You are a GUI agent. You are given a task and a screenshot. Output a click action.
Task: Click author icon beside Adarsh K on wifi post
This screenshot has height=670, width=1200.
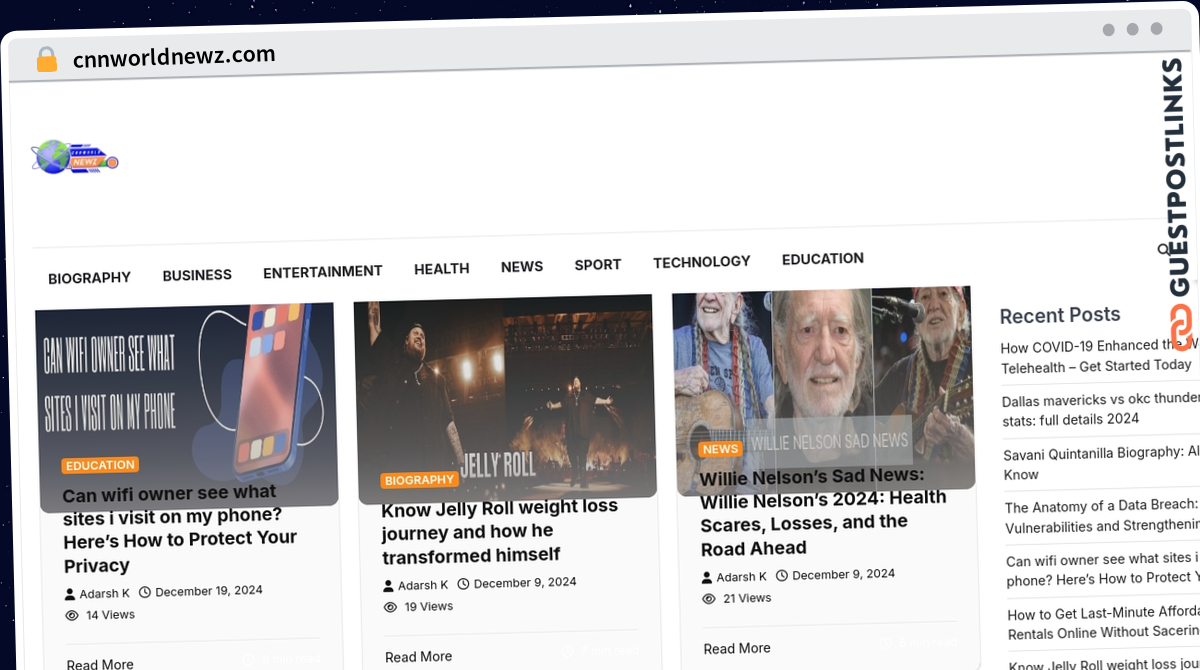(x=70, y=594)
